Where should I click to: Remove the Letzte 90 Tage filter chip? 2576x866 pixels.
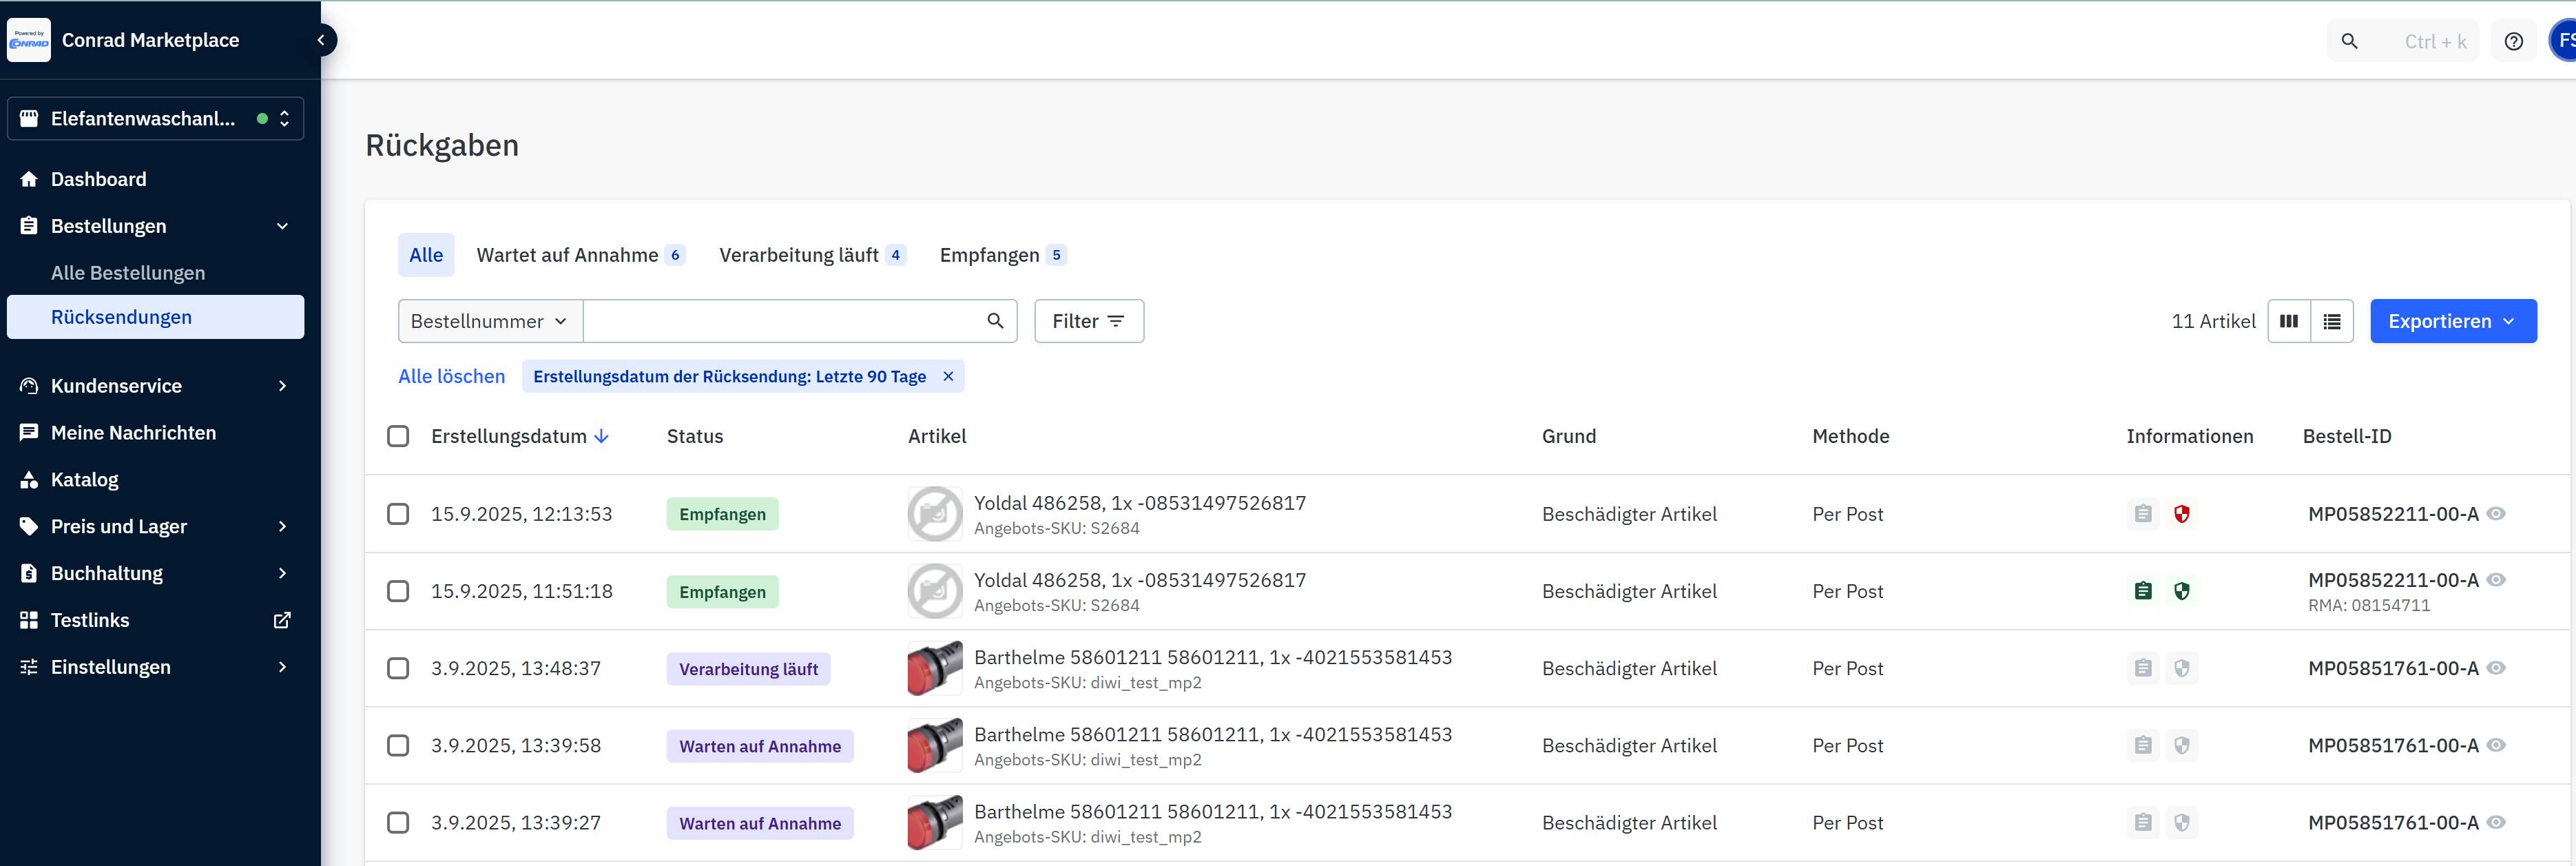(x=948, y=376)
